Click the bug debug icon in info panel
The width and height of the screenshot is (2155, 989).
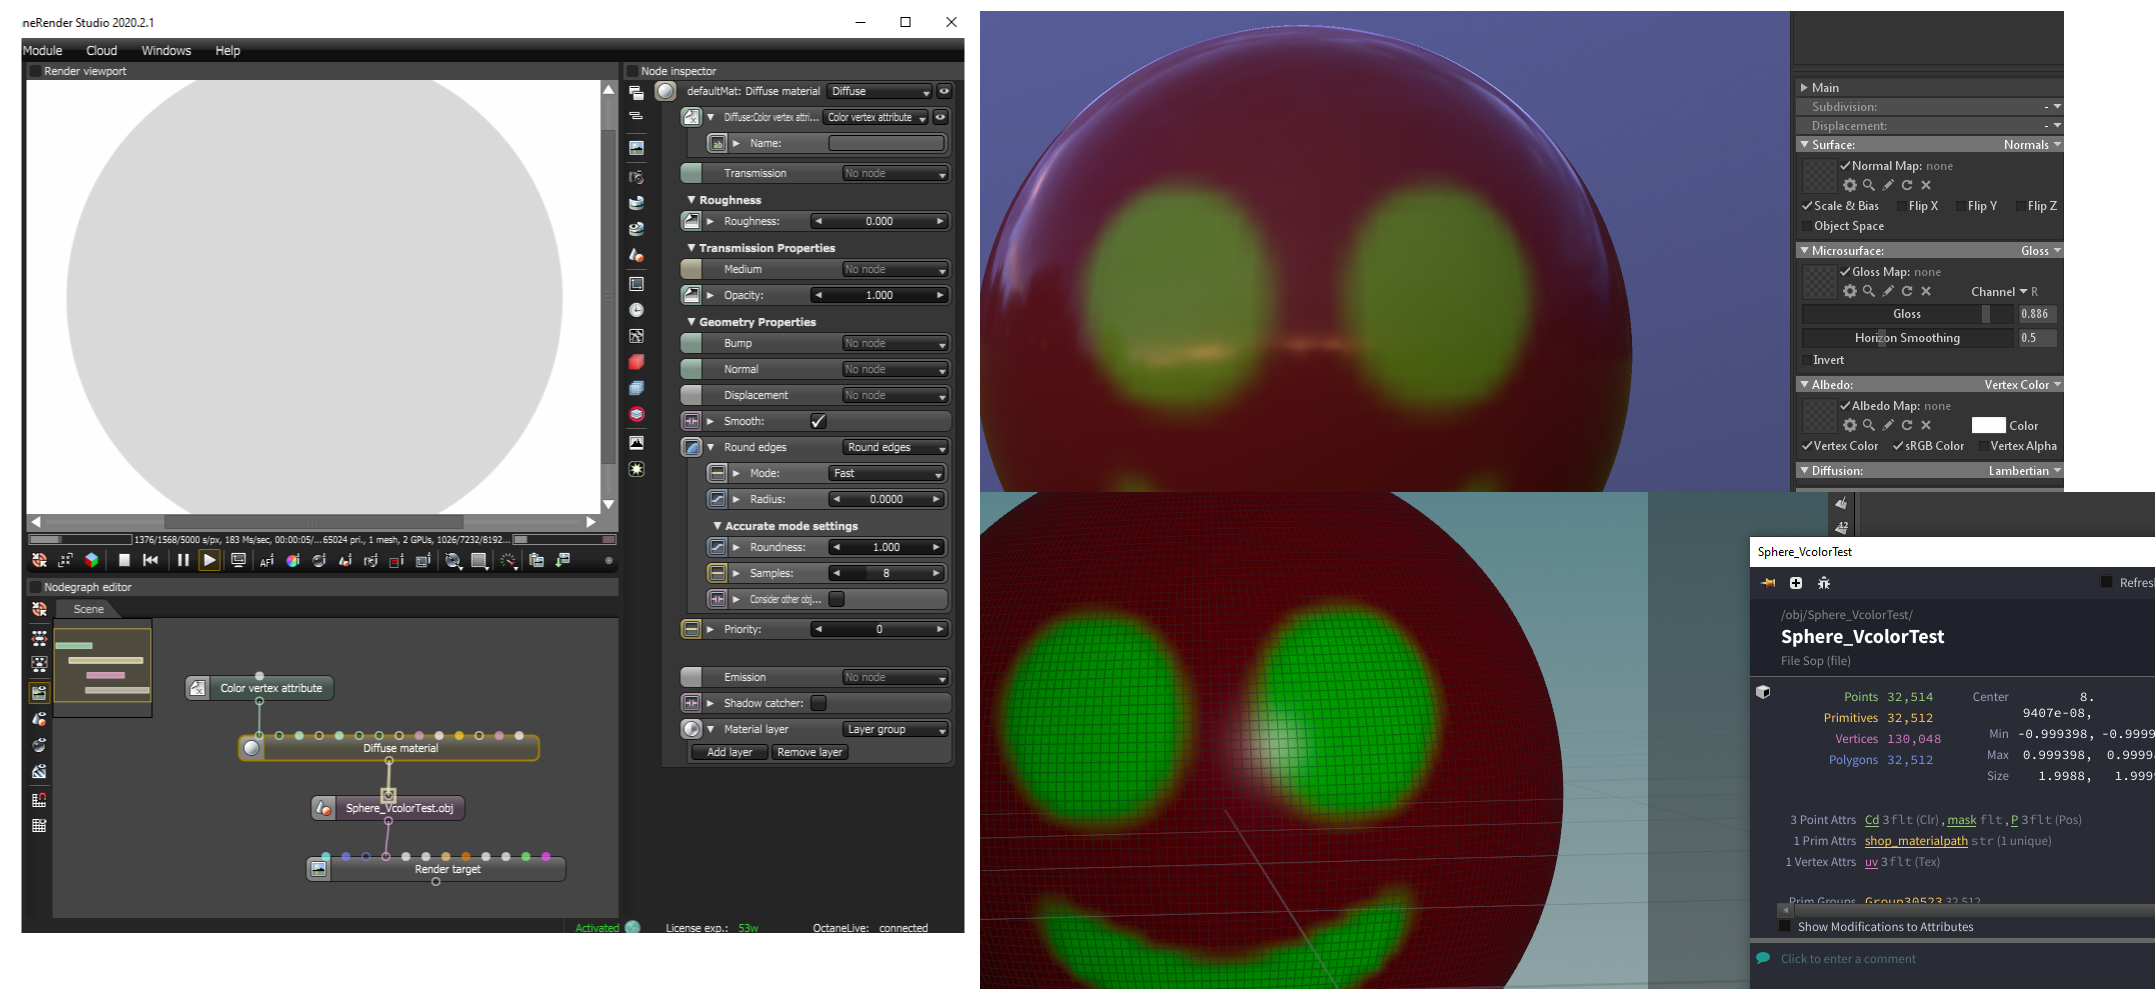(x=1824, y=583)
